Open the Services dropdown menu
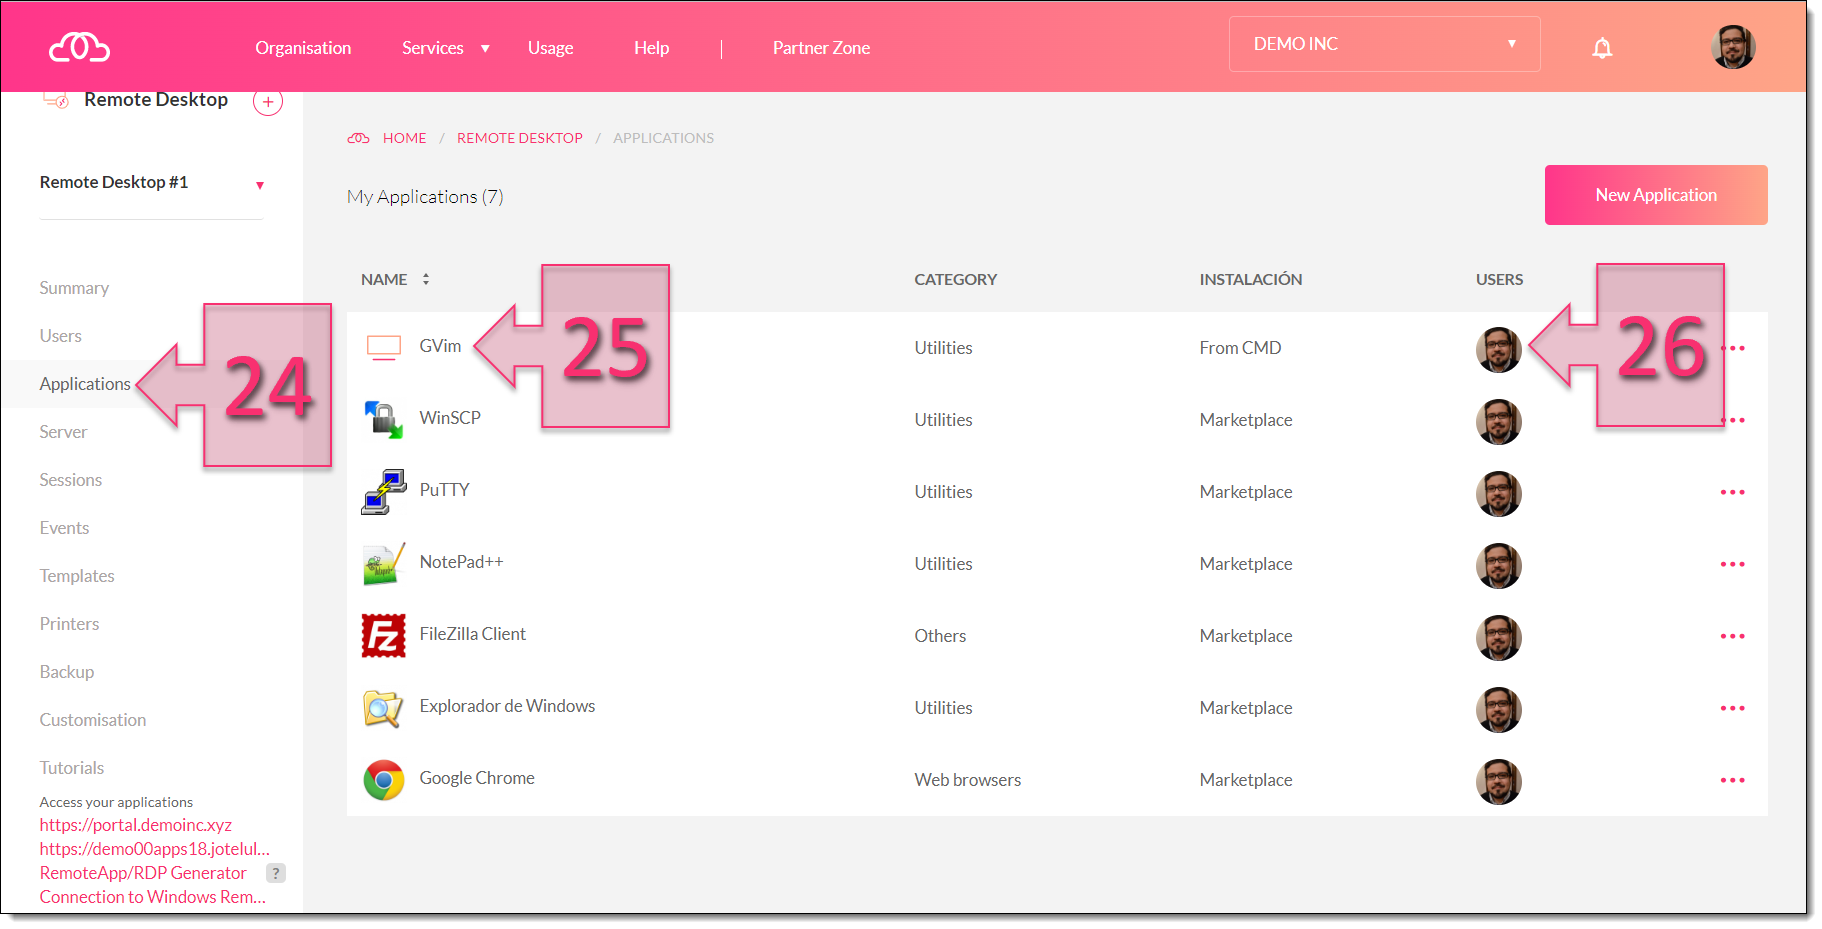The image size is (1822, 929). [445, 48]
